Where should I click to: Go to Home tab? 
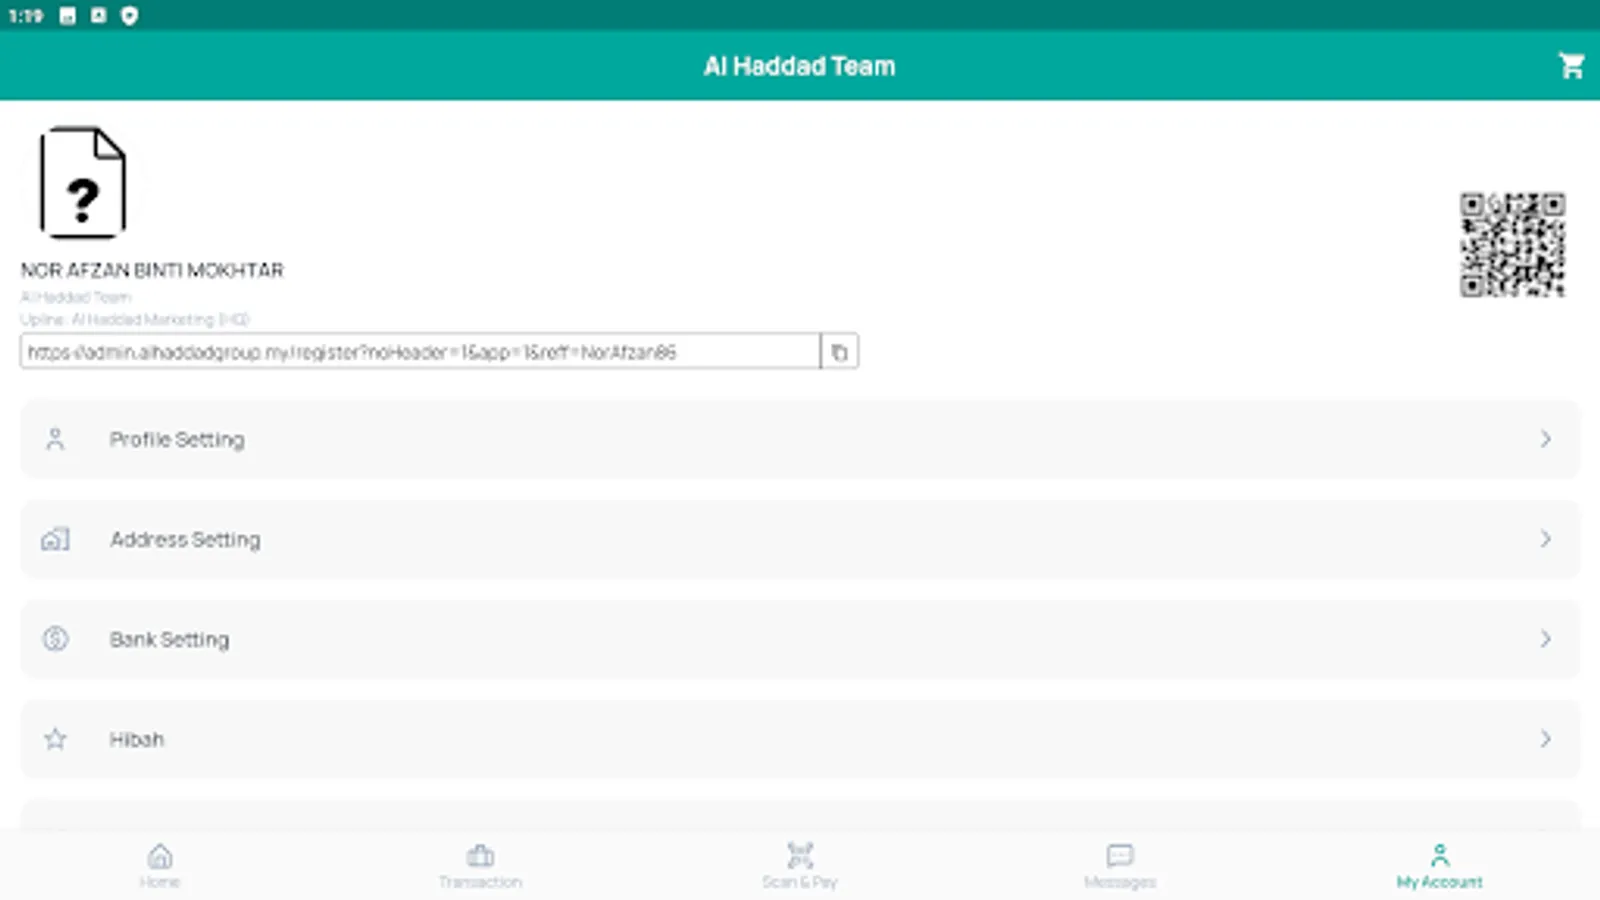(160, 866)
